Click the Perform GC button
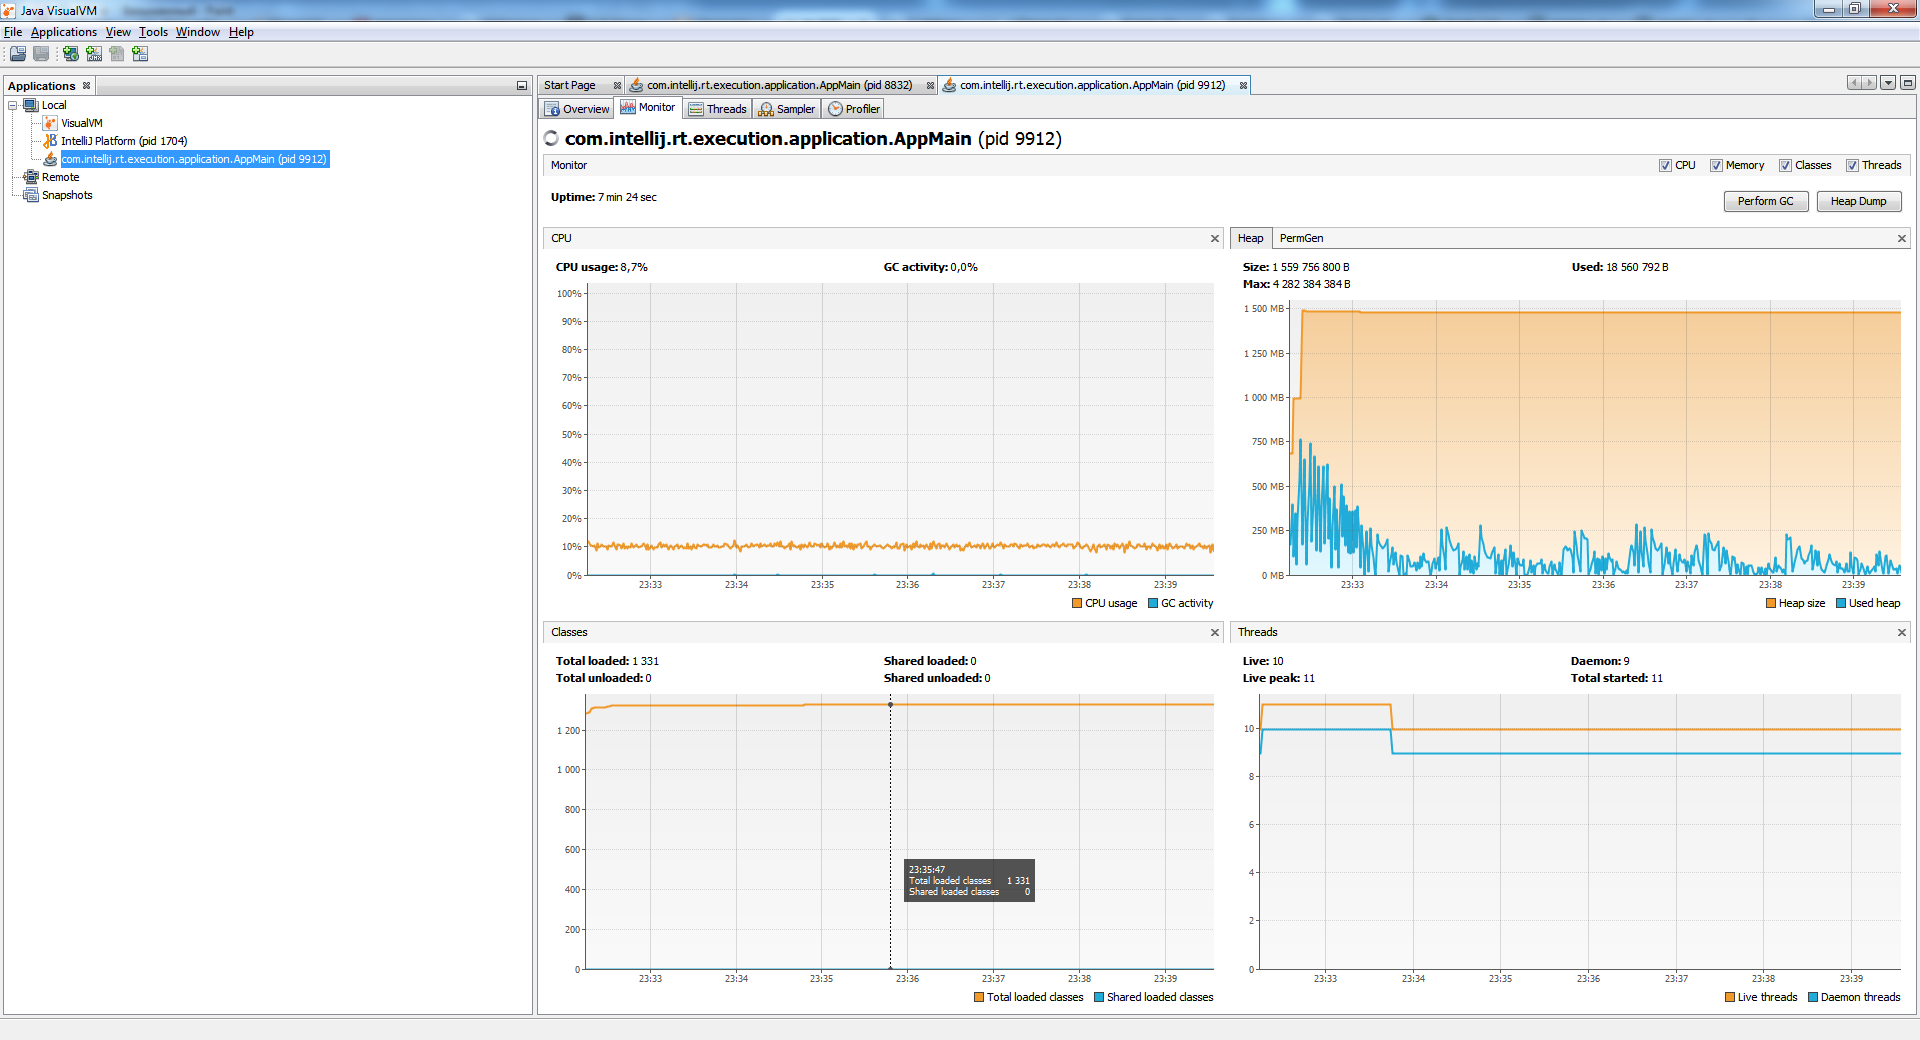 click(x=1765, y=201)
